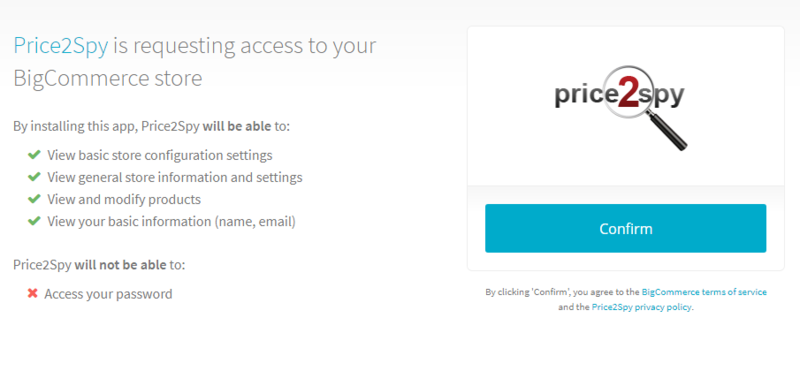
Task: Click the Confirm button
Action: click(x=626, y=228)
